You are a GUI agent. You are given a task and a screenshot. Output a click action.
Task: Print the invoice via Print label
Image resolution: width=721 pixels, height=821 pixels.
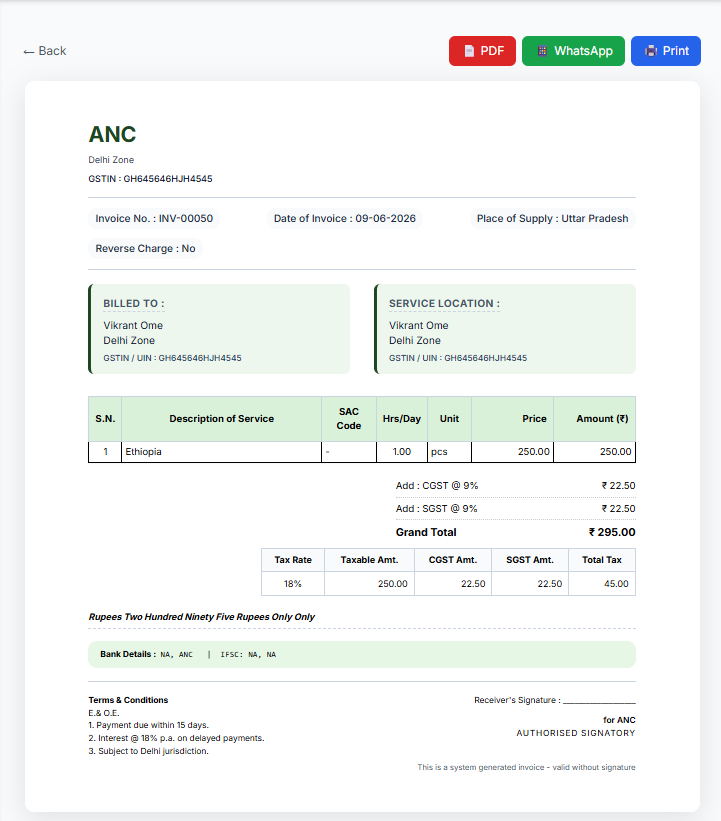pos(676,51)
